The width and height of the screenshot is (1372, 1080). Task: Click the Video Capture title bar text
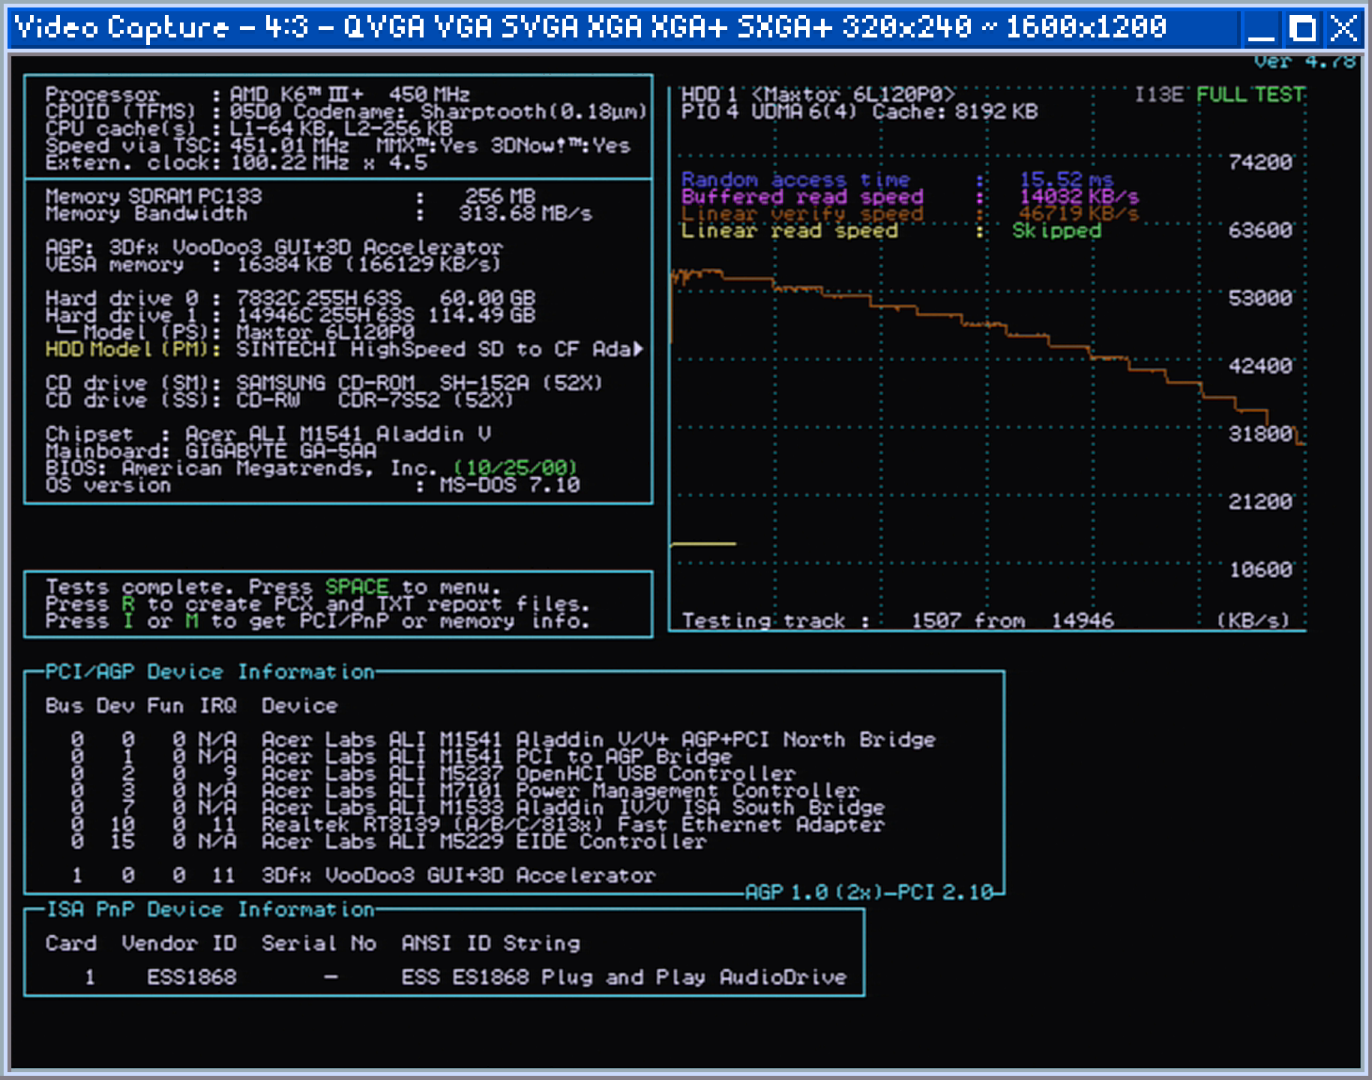(x=590, y=27)
